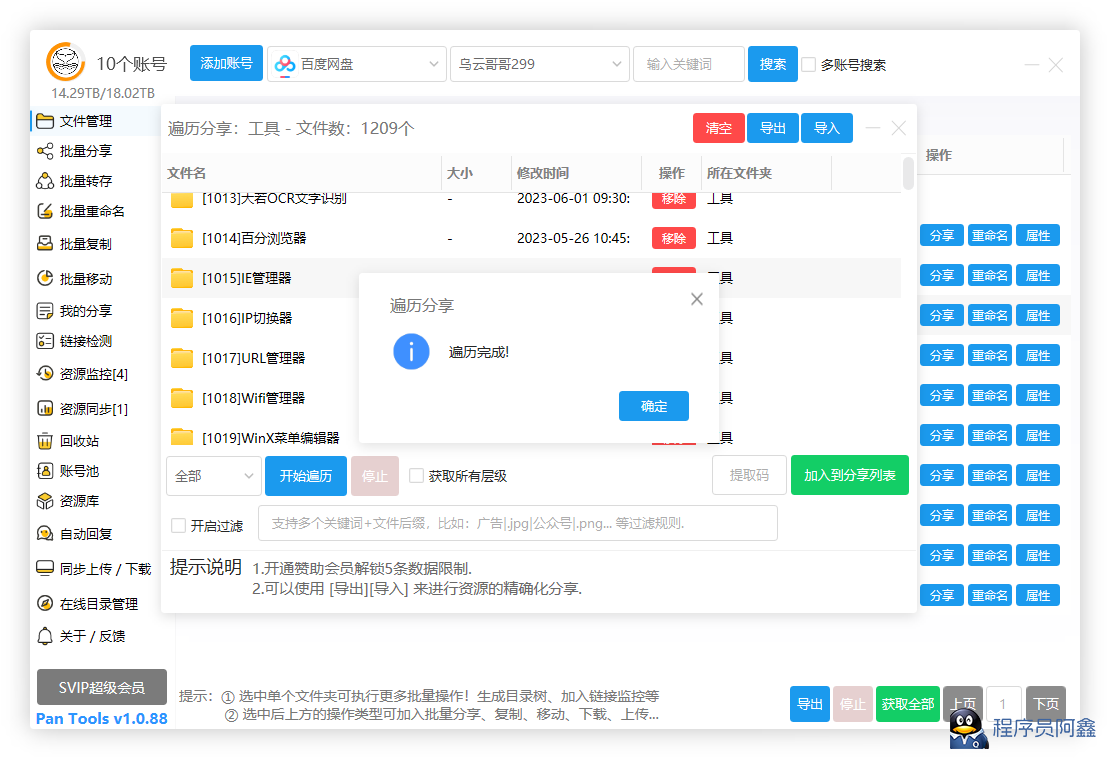
Task: Click folder icon of [1014]百分浏览器
Action: point(182,238)
